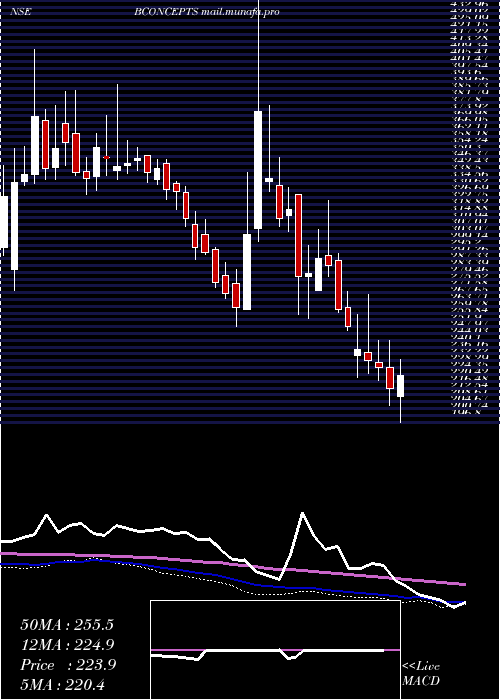Click the 12MA : 224.9 value

[x=67, y=645]
